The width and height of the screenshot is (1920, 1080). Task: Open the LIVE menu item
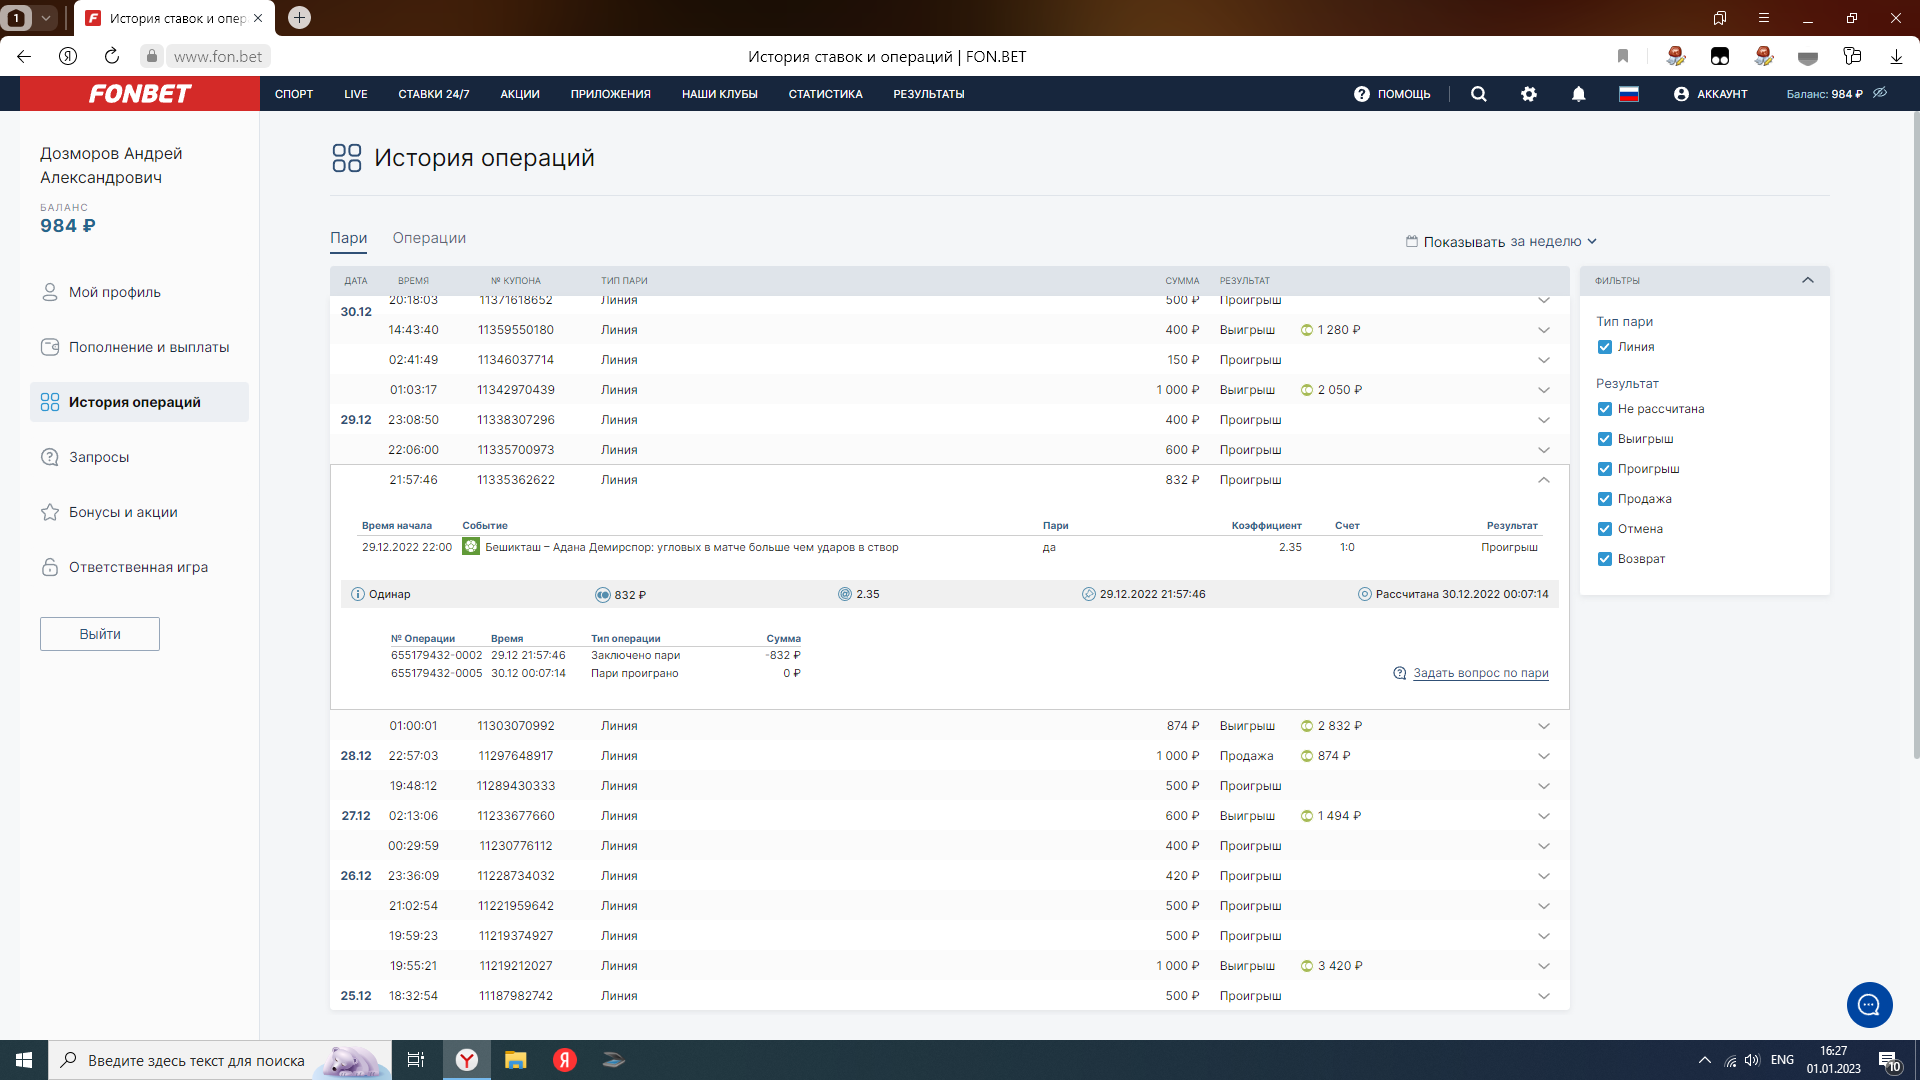[x=355, y=94]
